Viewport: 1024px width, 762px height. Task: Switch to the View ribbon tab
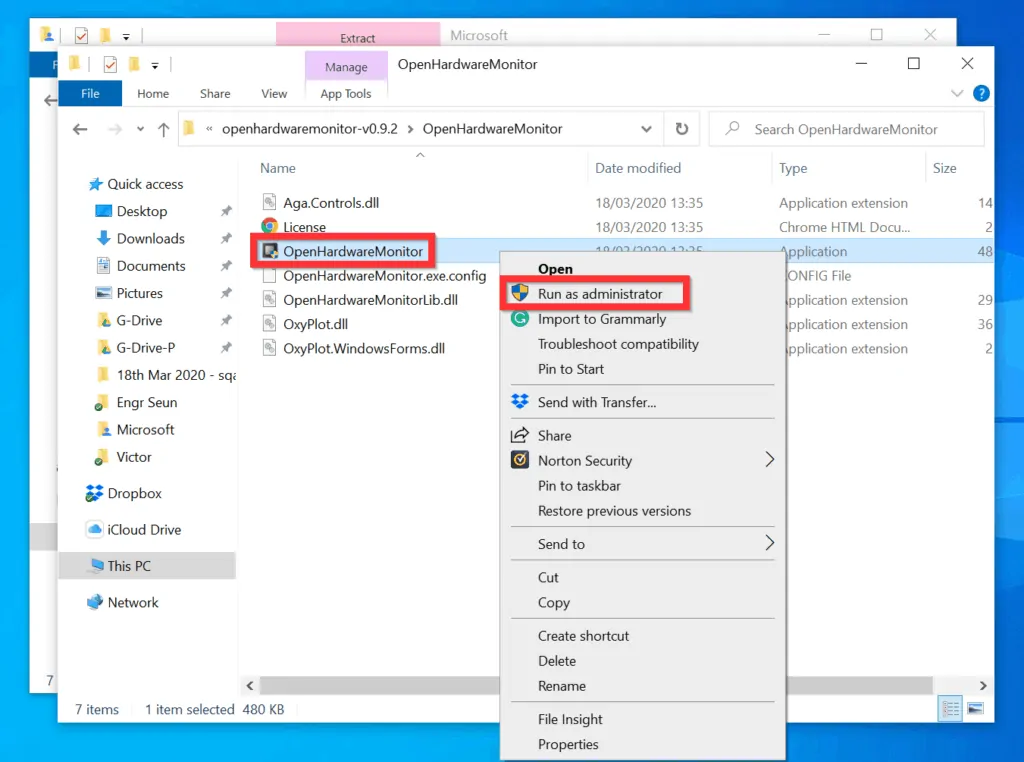(273, 93)
